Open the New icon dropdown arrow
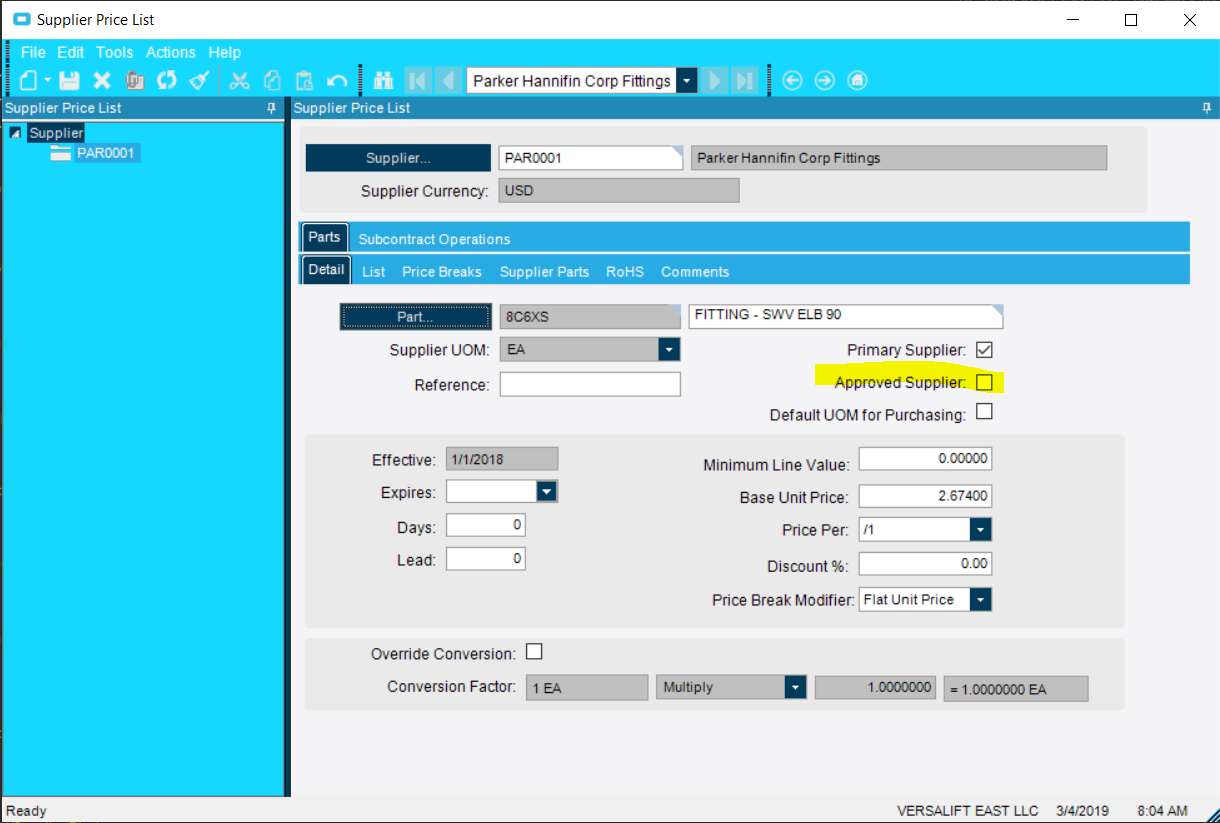 coord(47,81)
